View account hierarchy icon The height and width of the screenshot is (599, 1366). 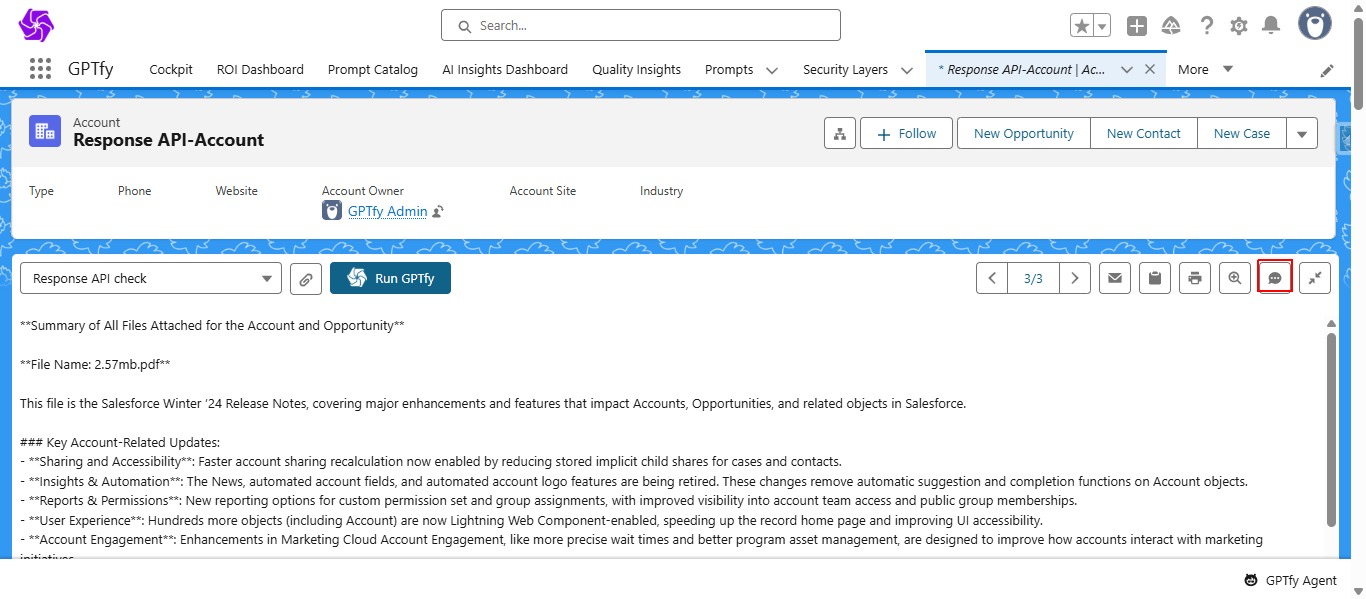pos(840,134)
